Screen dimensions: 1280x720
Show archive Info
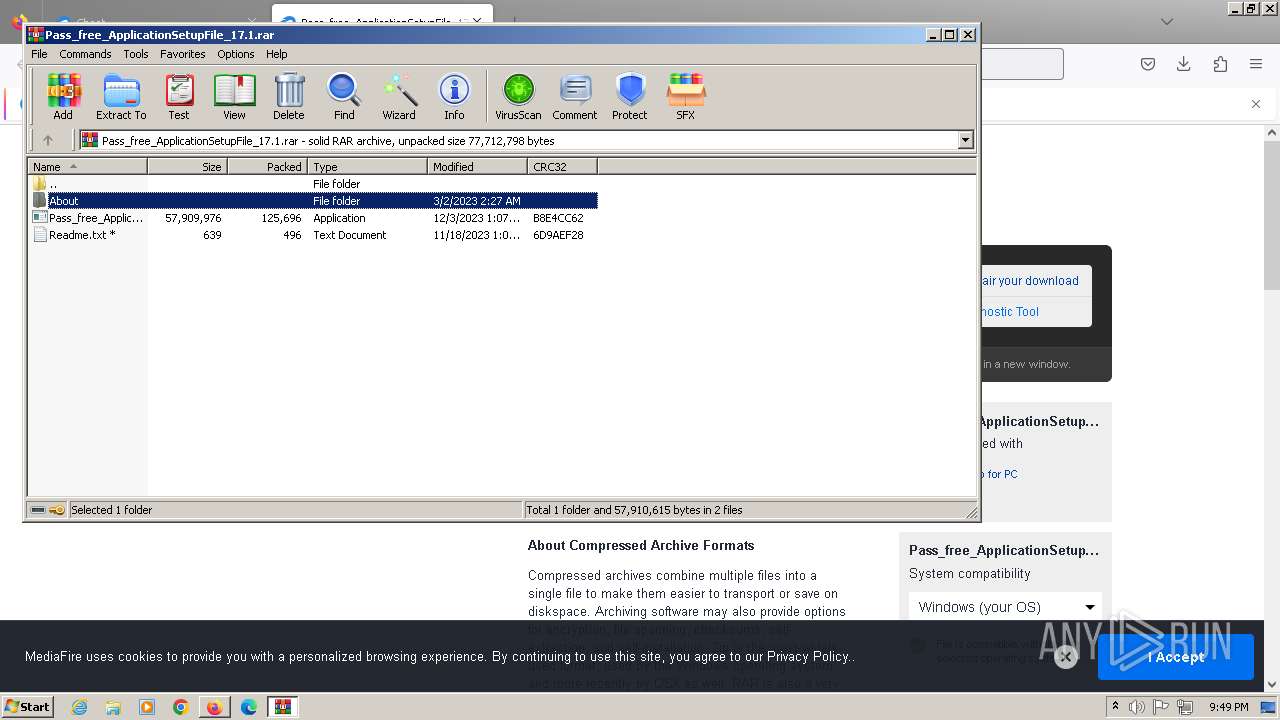(x=454, y=97)
